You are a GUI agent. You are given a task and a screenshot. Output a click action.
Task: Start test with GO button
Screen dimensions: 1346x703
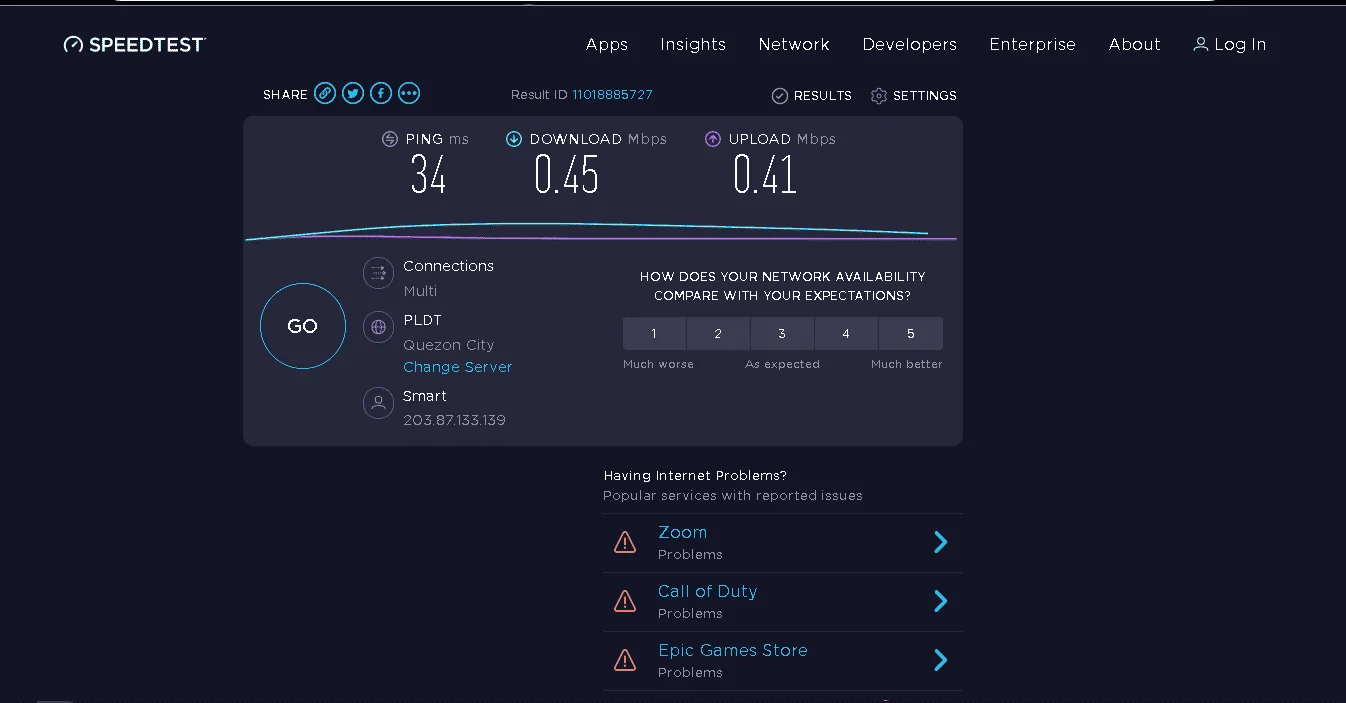coord(303,326)
